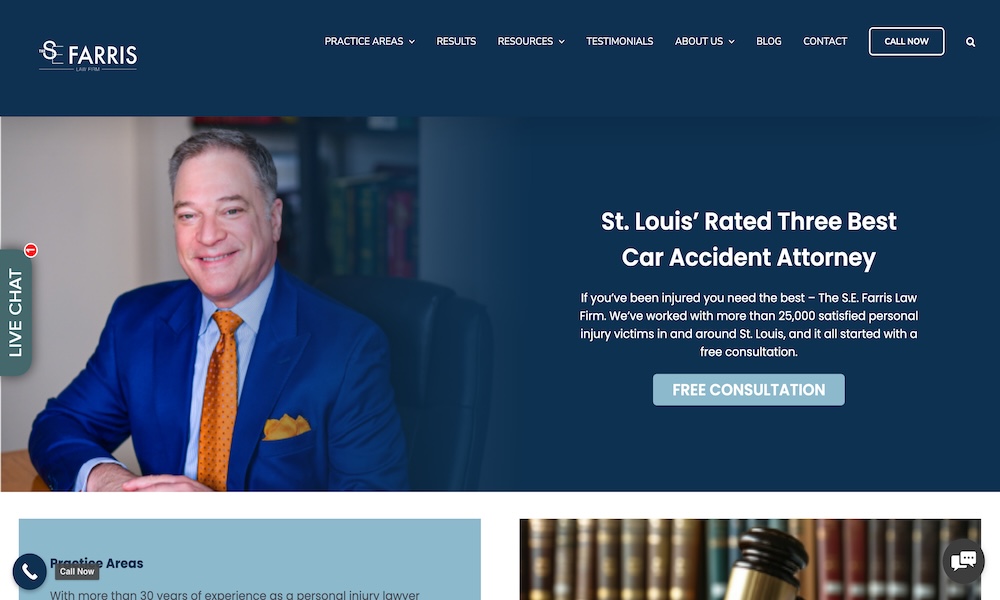Screen dimensions: 1000x600
Task: Click the outlined CALL NOW header button
Action: point(906,41)
